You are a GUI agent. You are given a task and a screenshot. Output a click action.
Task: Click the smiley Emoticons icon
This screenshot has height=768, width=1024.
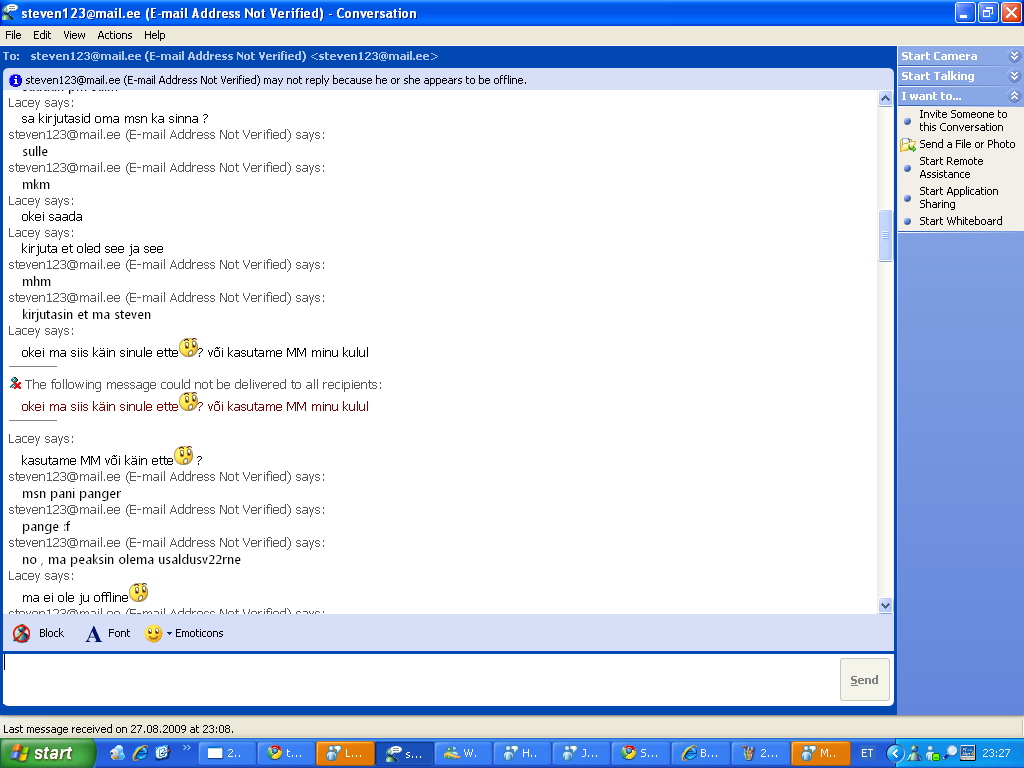tap(153, 633)
